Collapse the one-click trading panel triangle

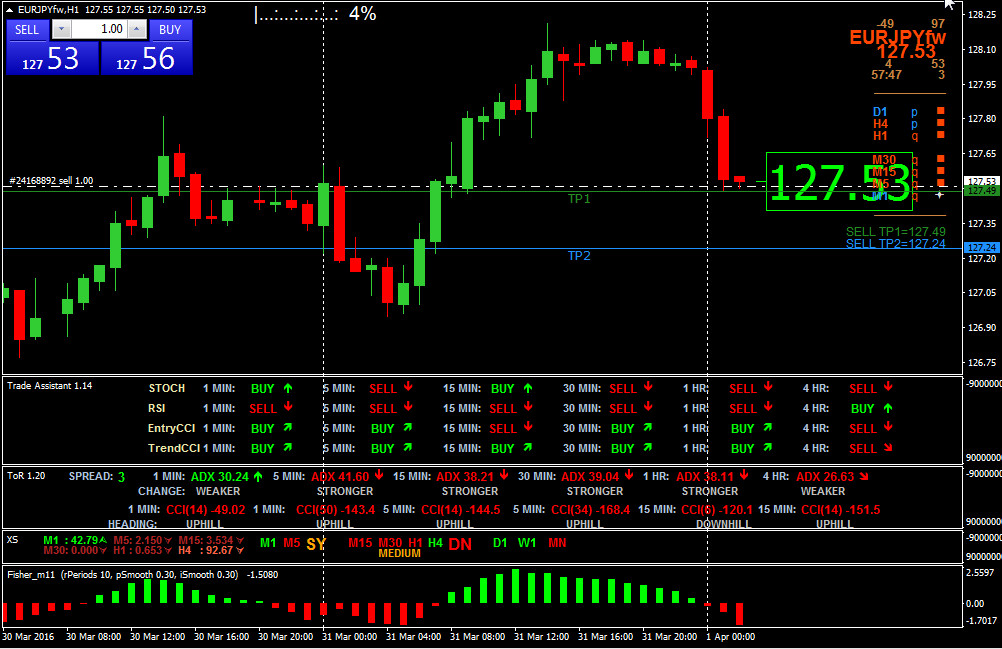10,10
